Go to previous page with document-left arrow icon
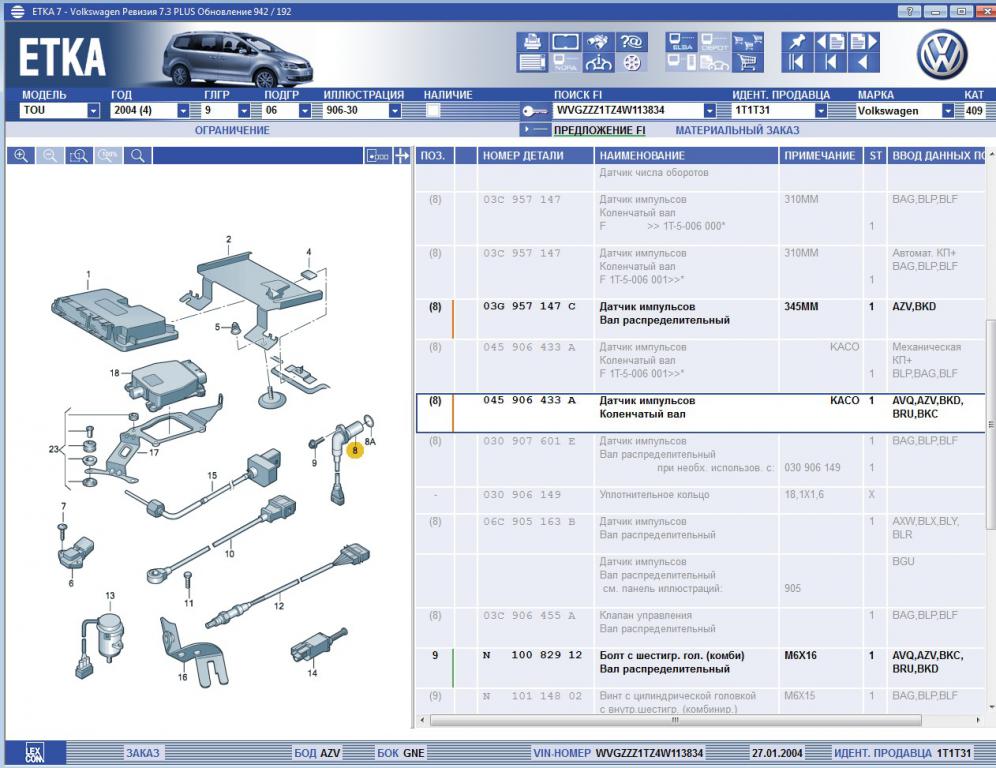This screenshot has height=768, width=996. (830, 42)
